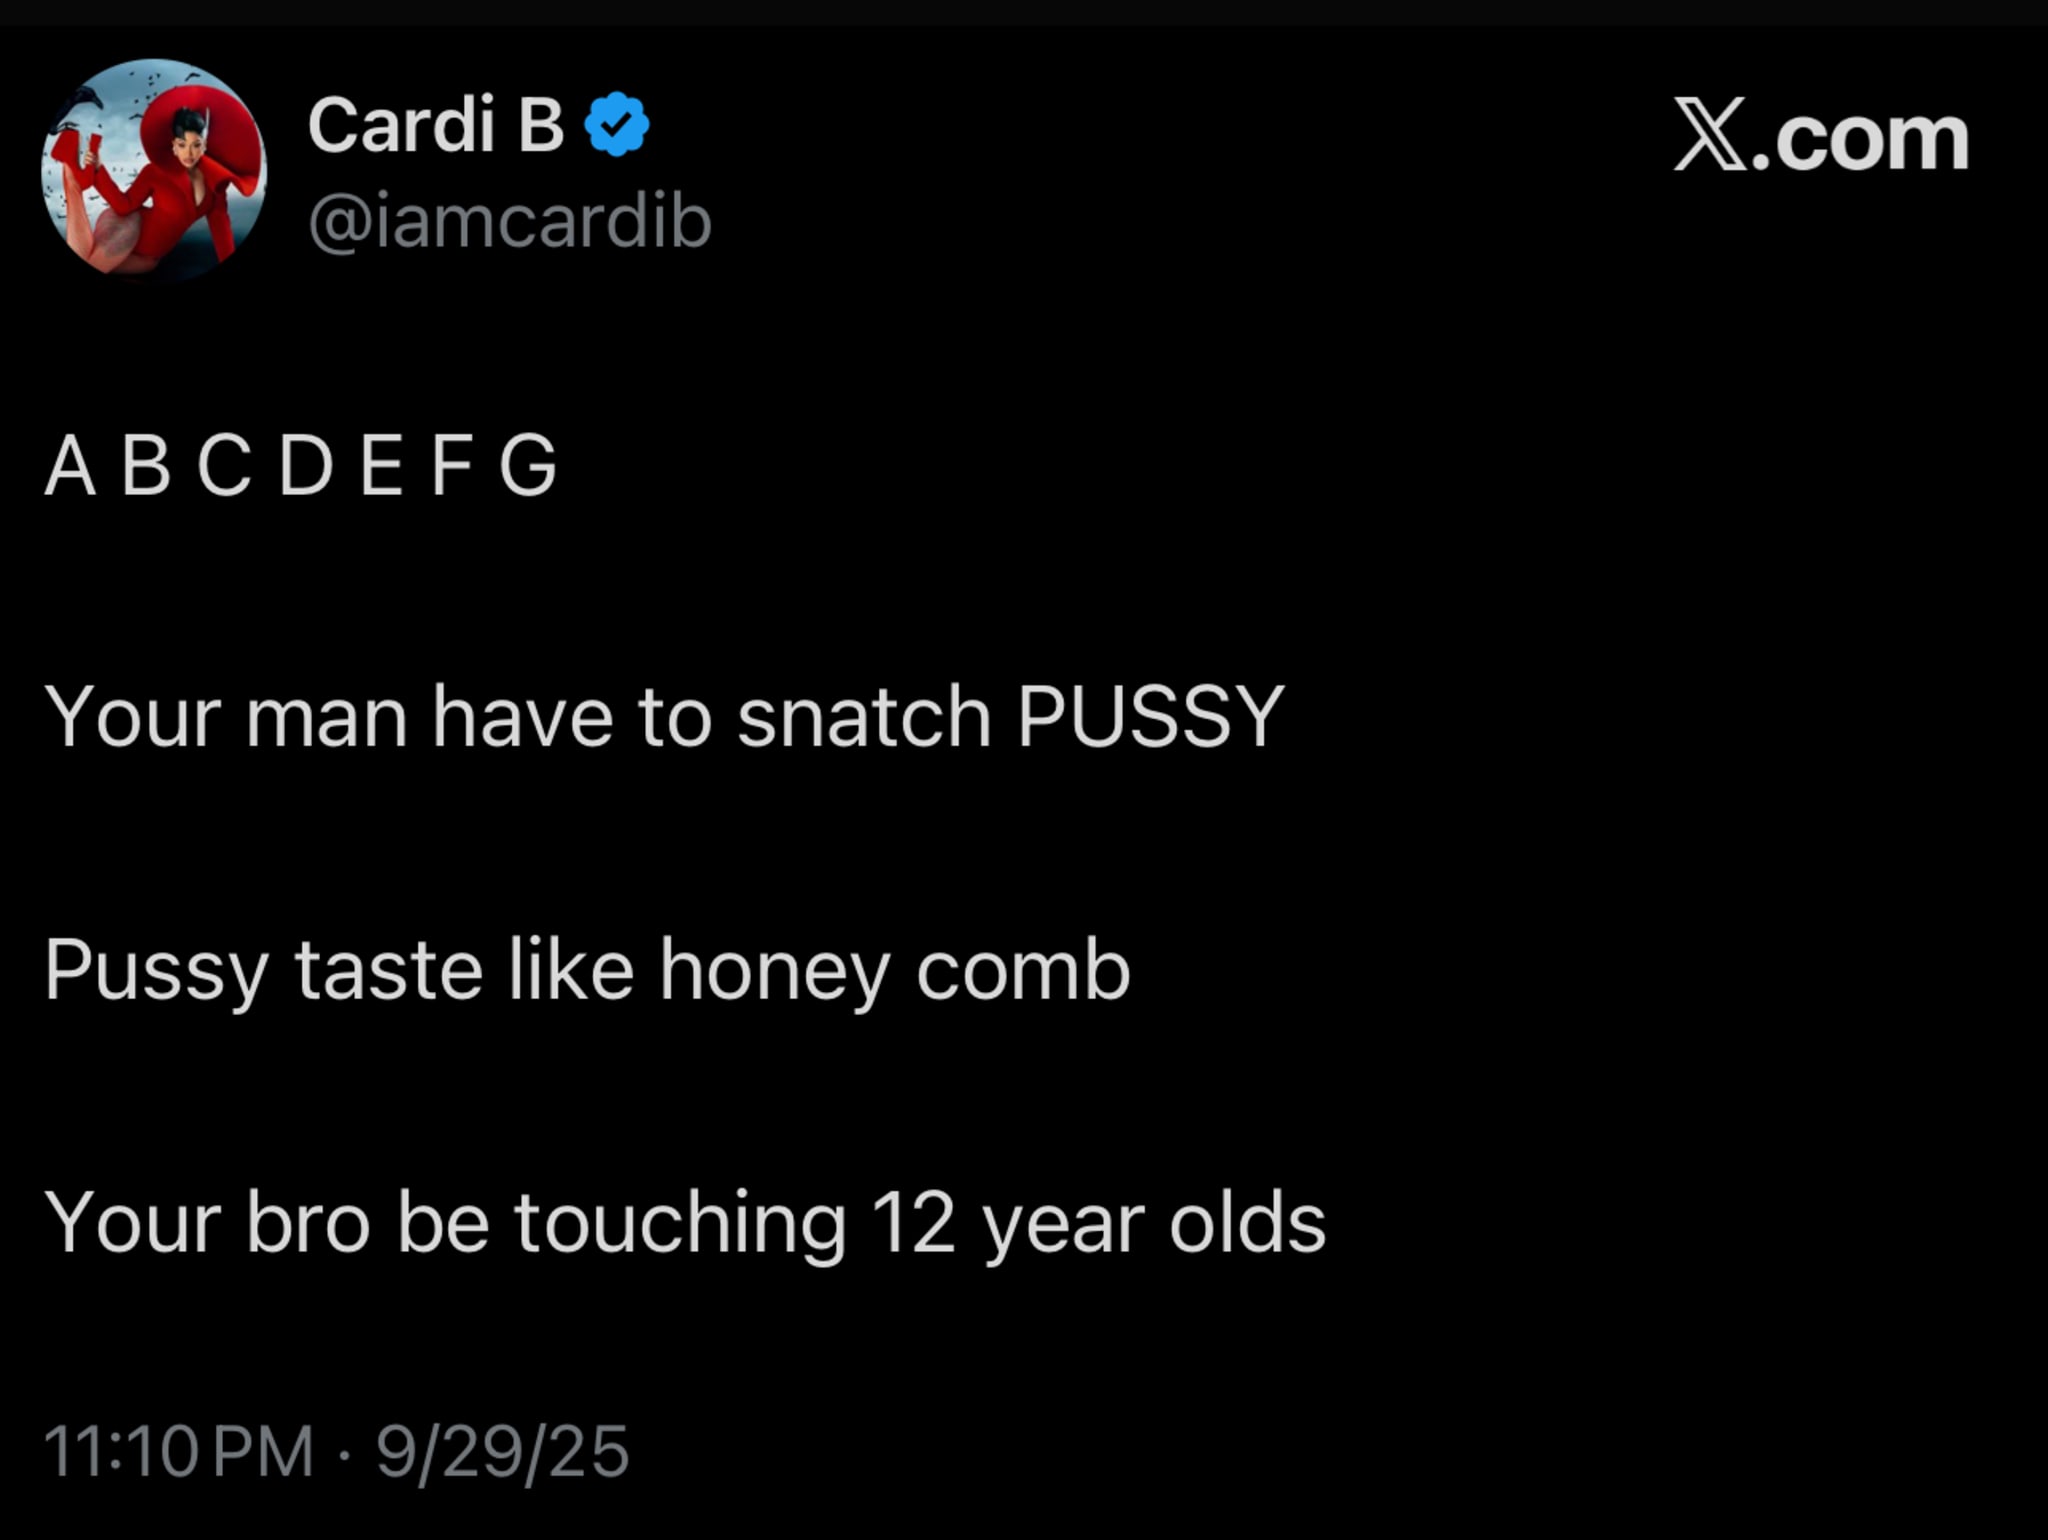Select the "A B C D E F G" line

(x=300, y=465)
